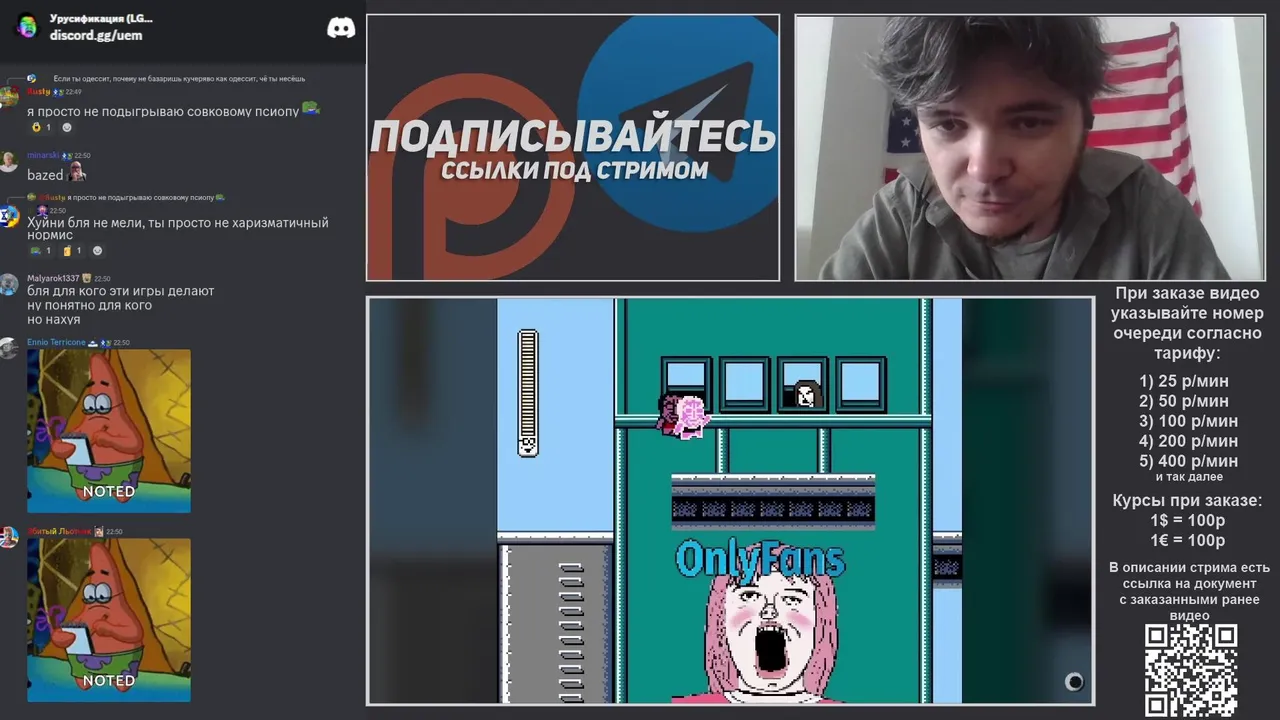Select username Malyarok1337
Screen dimensions: 1280x720
[53, 278]
